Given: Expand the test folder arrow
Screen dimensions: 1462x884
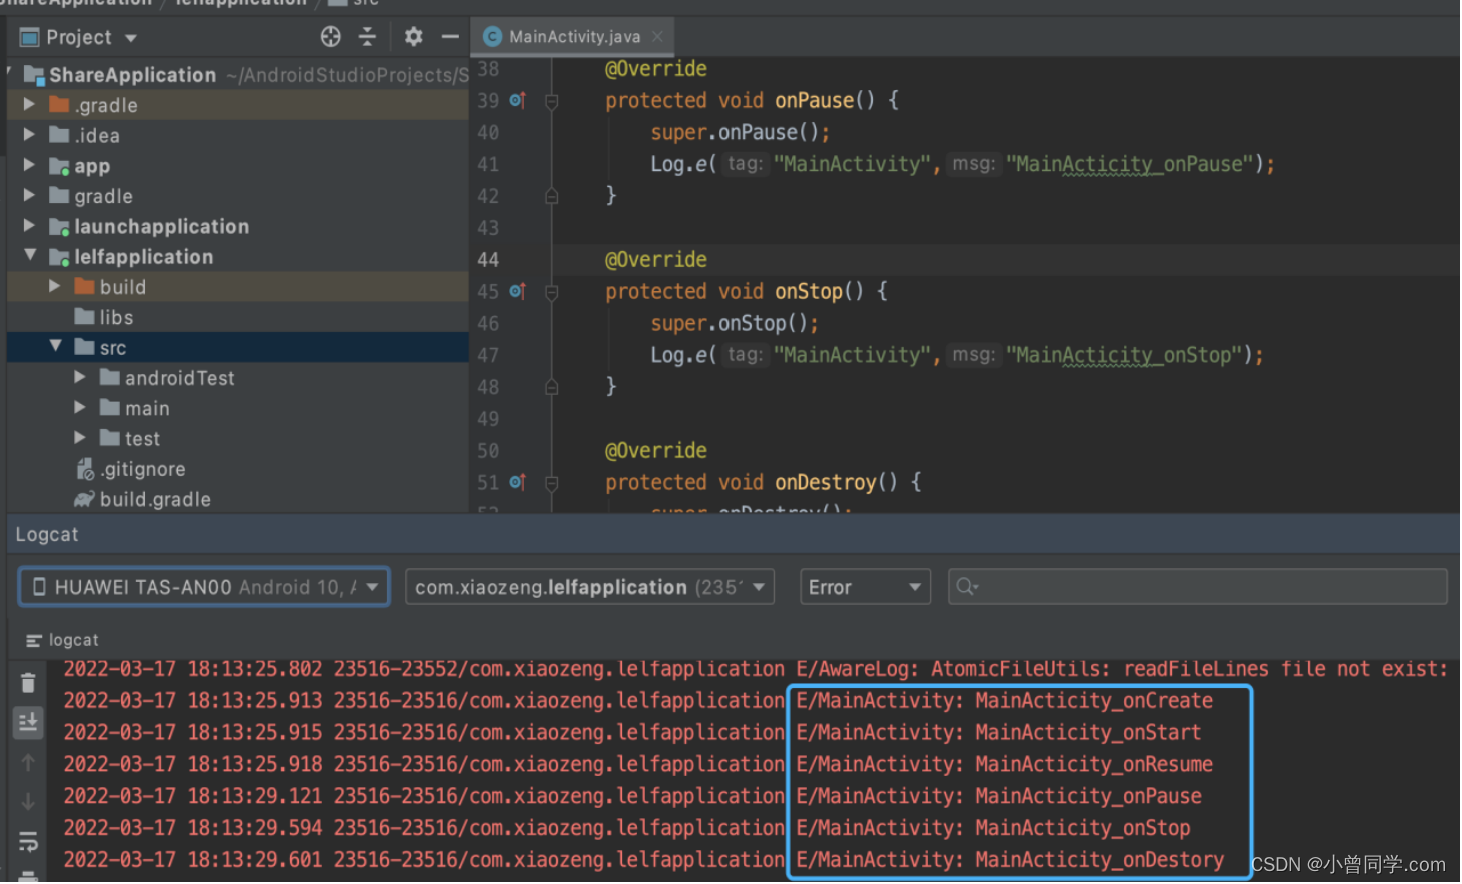Looking at the screenshot, I should point(79,437).
